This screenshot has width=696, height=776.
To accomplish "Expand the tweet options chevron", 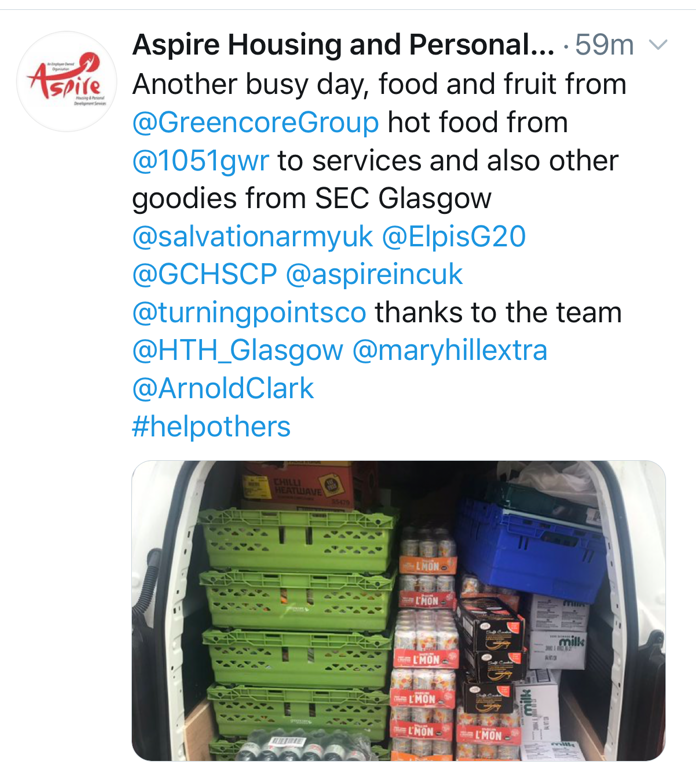I will point(658,45).
